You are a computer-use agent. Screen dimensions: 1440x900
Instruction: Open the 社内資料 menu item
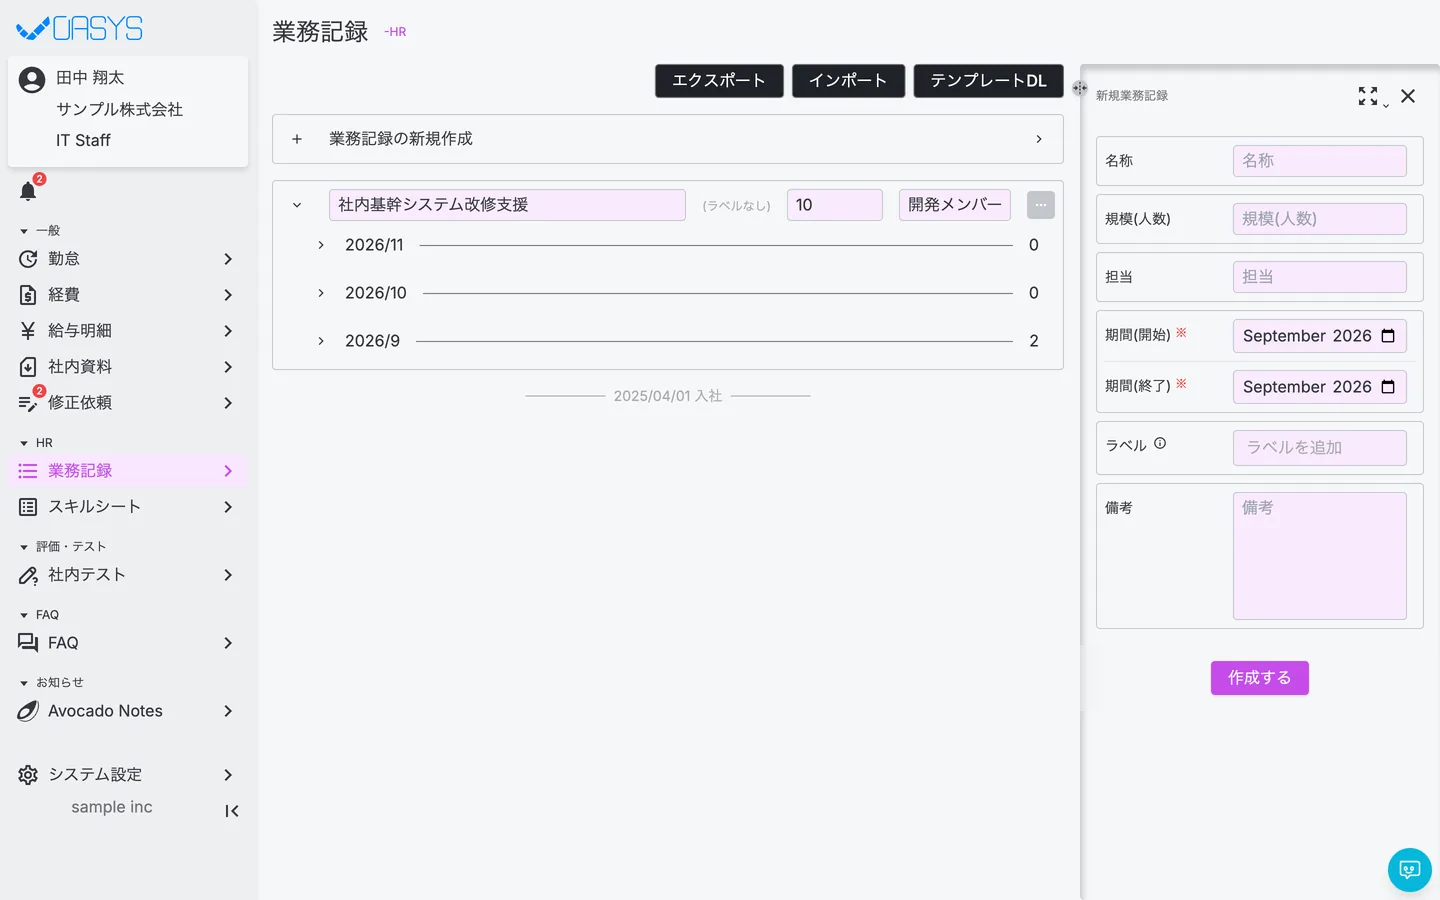128,367
